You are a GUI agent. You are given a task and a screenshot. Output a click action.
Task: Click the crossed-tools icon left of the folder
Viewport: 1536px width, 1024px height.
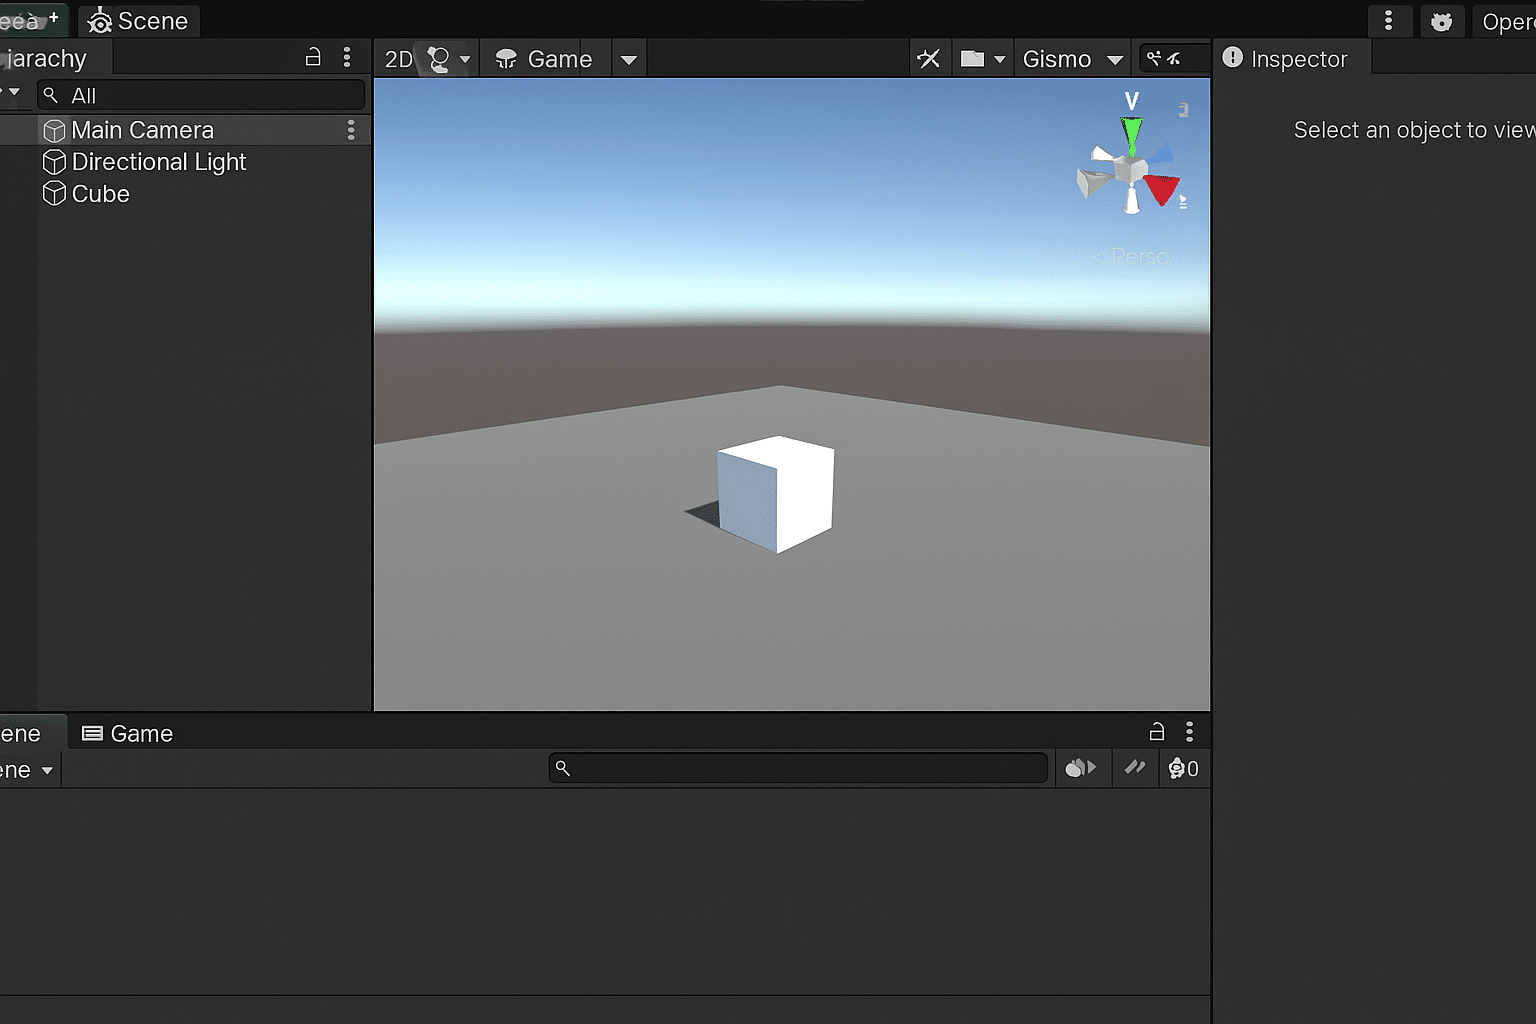(928, 58)
